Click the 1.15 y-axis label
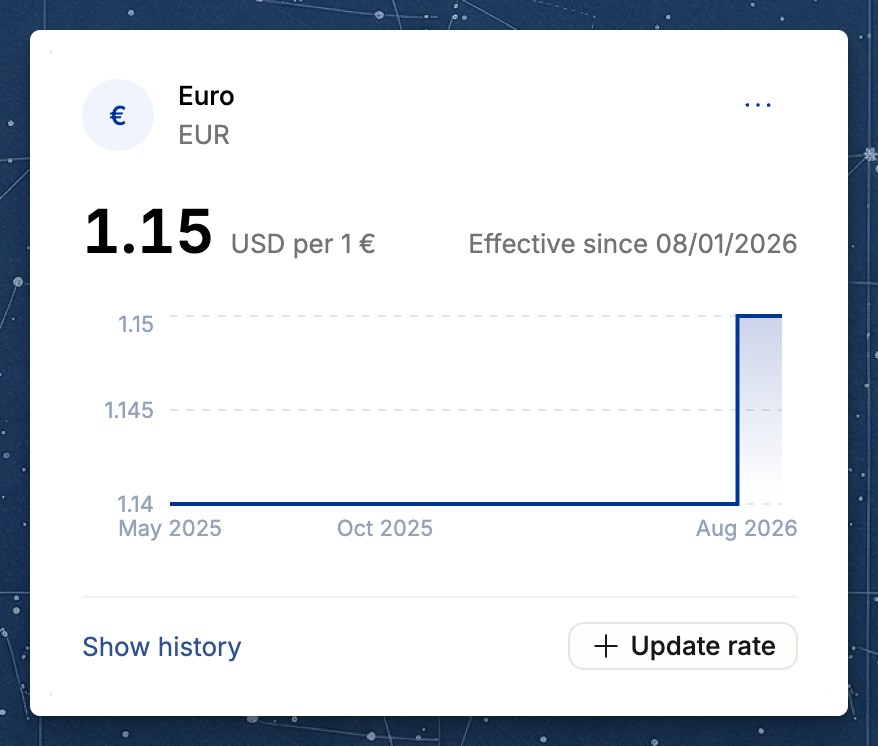878x746 pixels. coord(136,324)
